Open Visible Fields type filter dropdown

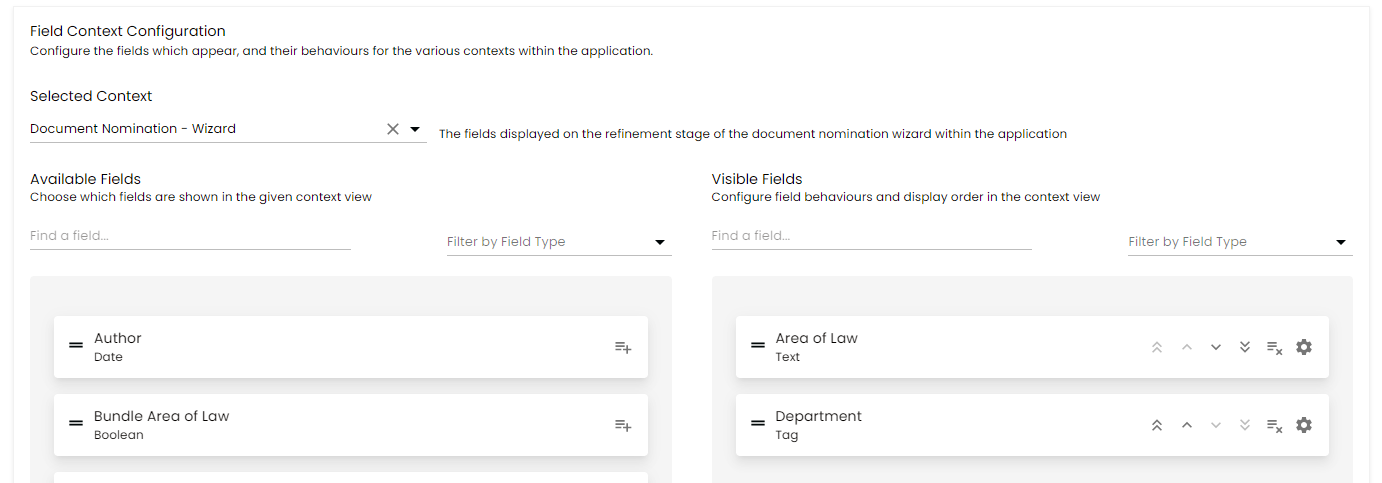[1341, 242]
